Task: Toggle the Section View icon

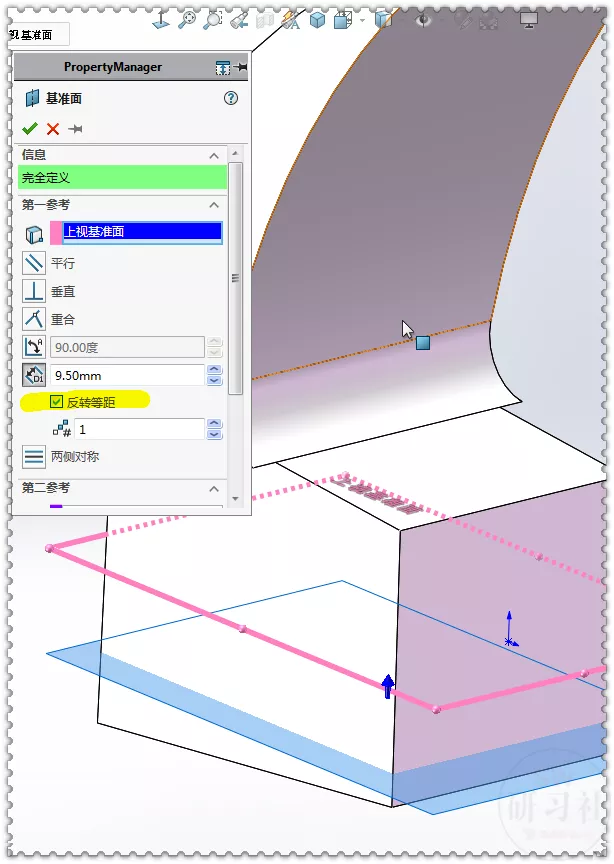Action: click(x=265, y=20)
